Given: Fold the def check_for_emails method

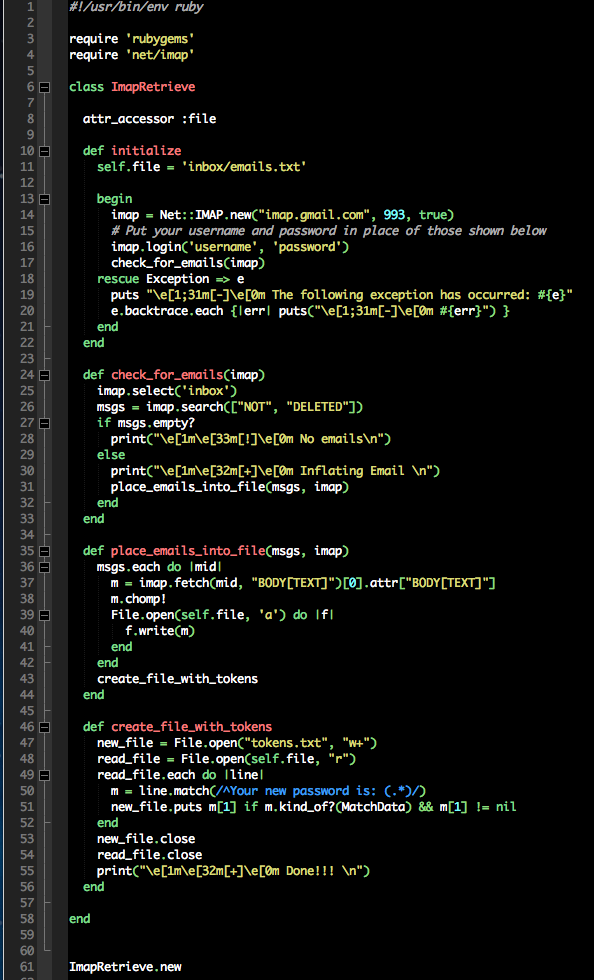Looking at the screenshot, I should click(x=44, y=375).
